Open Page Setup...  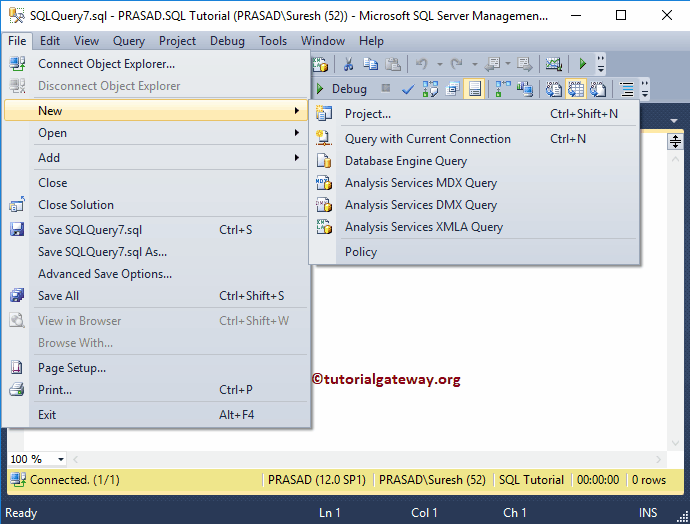(156, 368)
